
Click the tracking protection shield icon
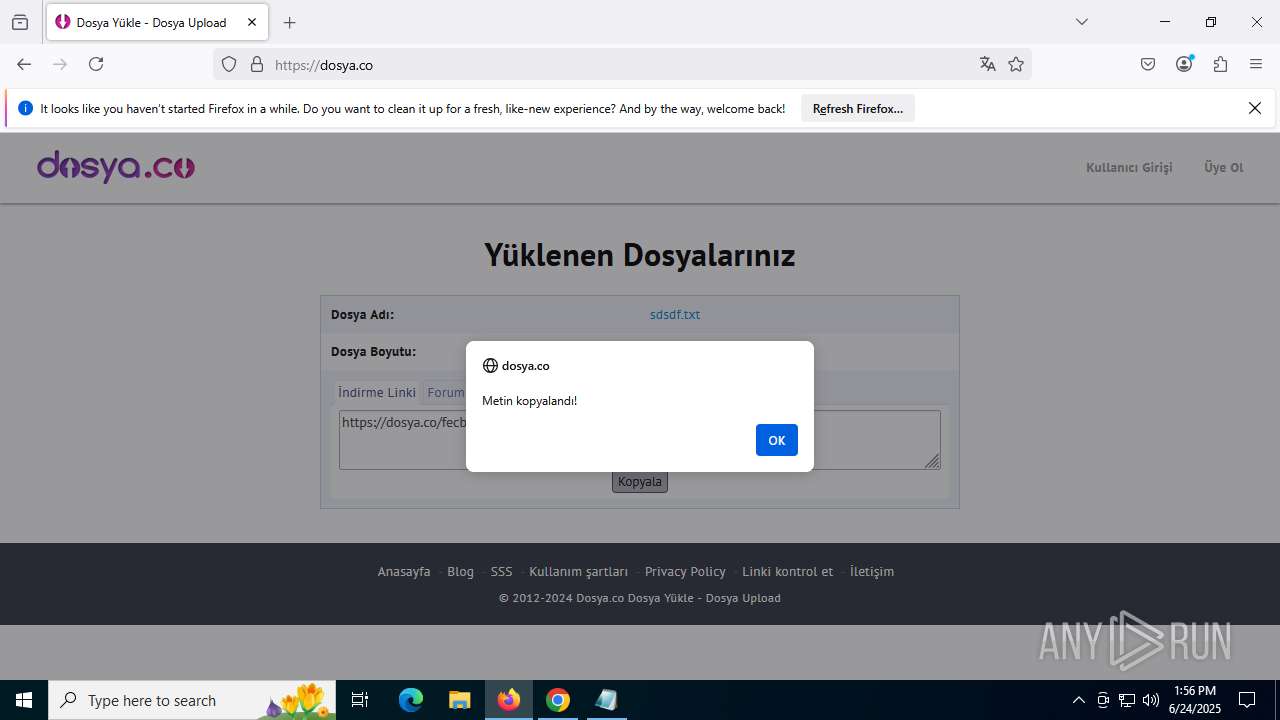point(229,64)
